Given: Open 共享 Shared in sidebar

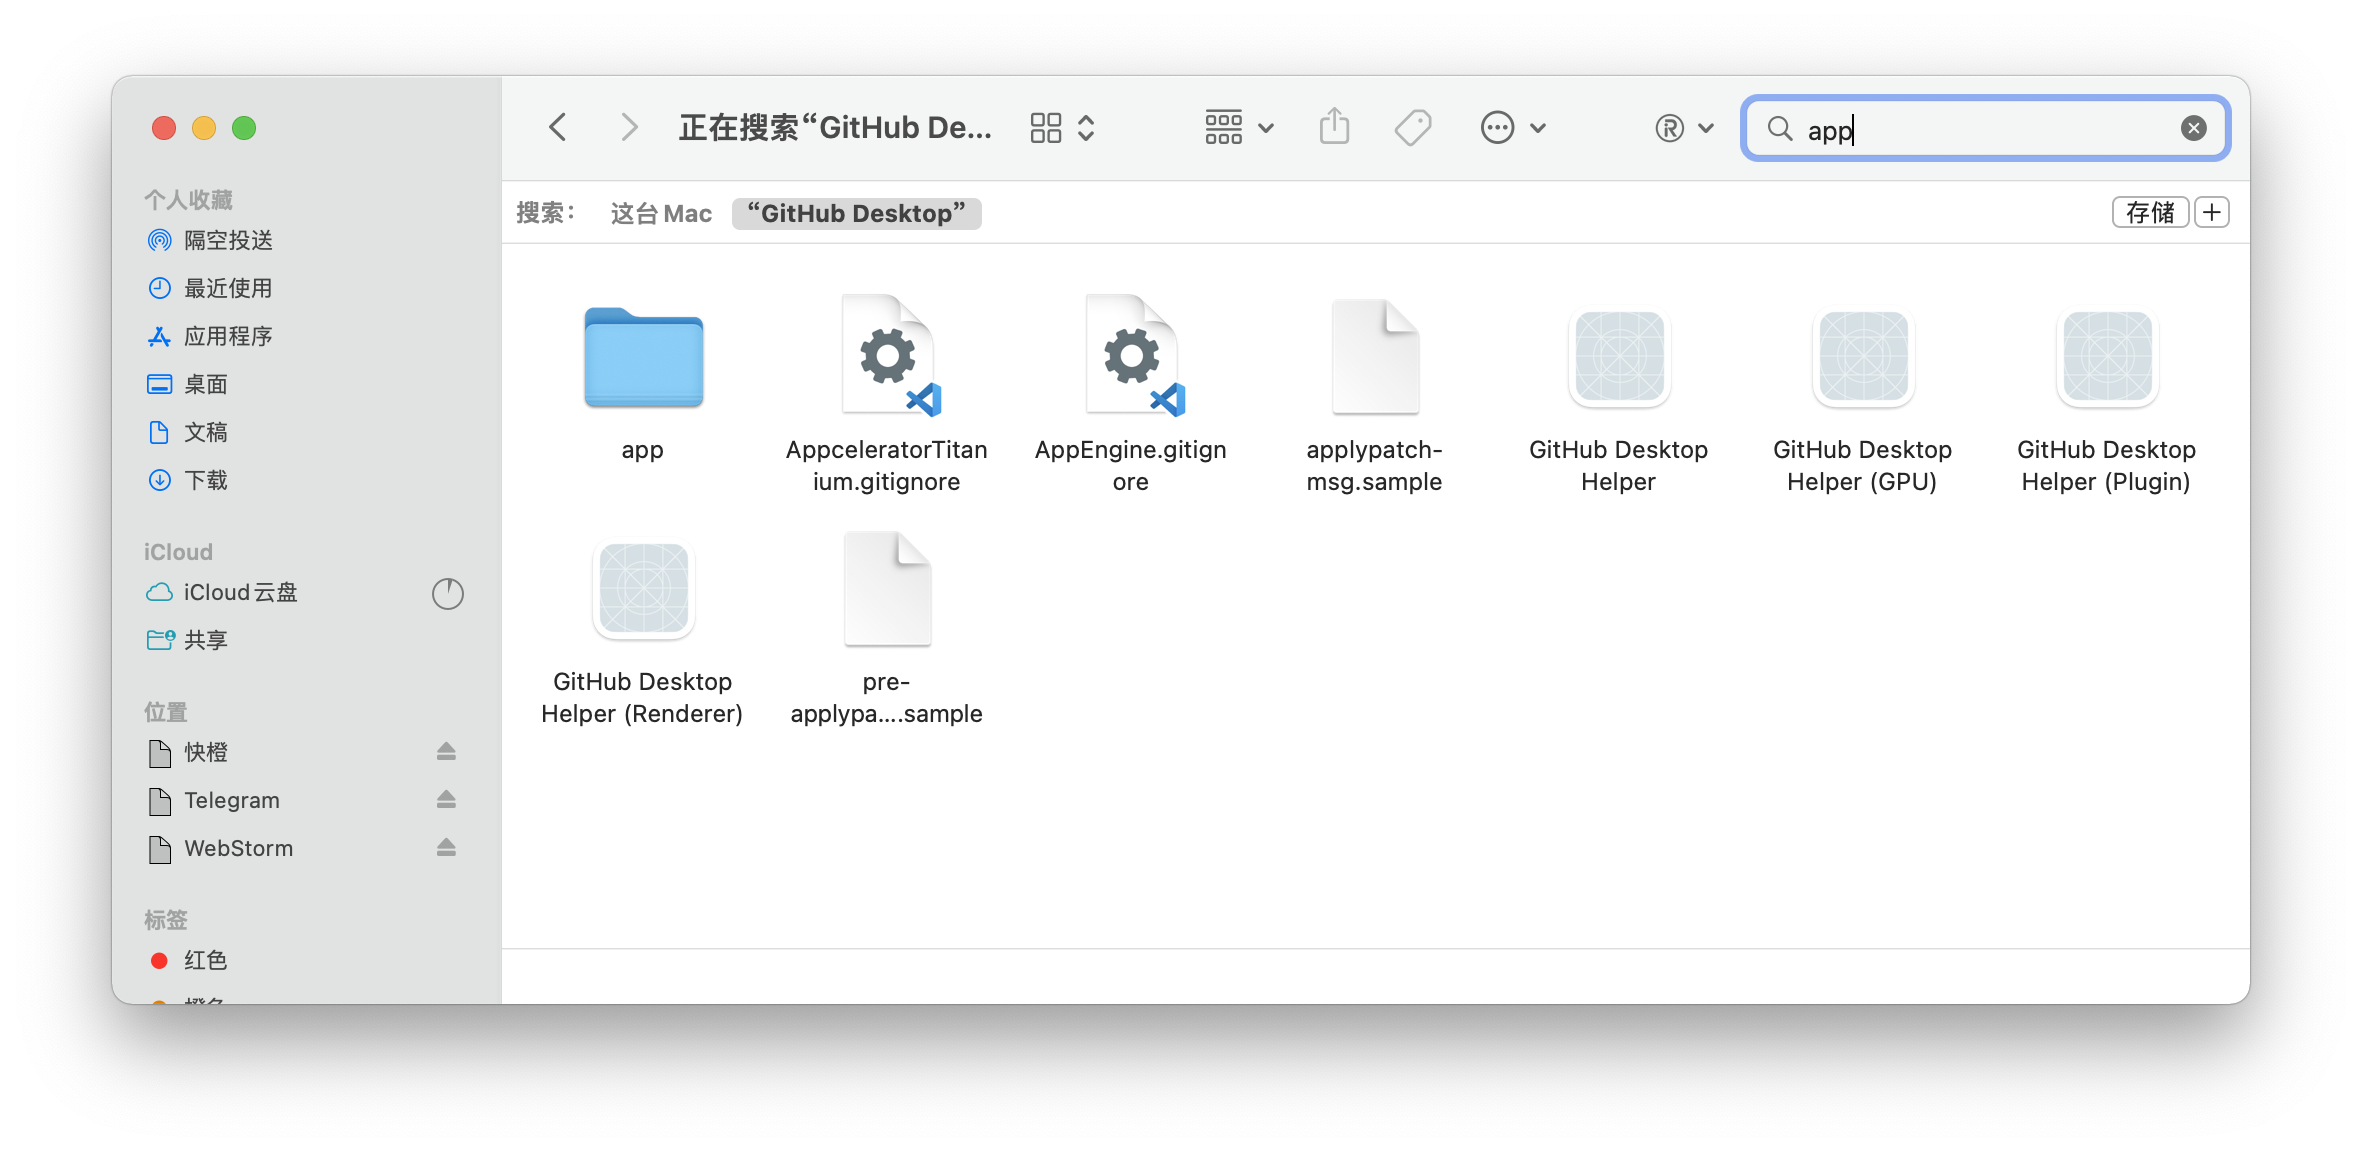Looking at the screenshot, I should point(206,640).
